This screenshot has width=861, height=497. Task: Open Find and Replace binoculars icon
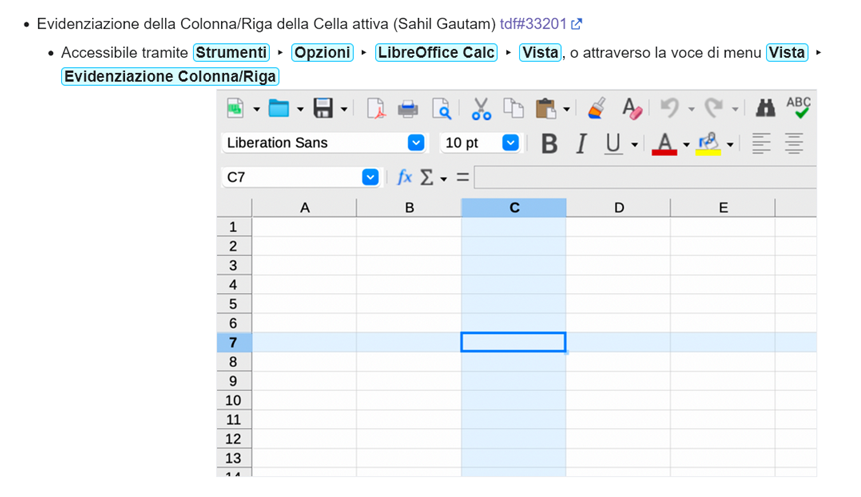(x=765, y=108)
